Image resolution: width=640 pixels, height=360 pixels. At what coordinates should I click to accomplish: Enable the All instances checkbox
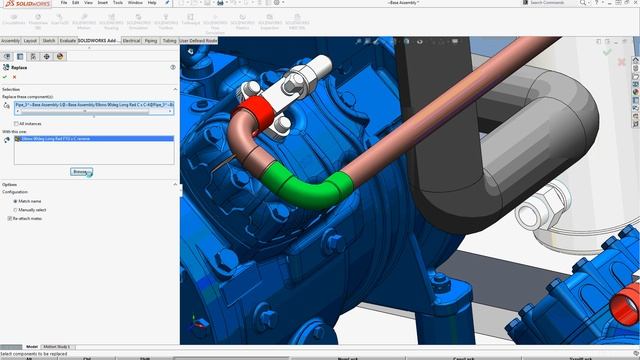(16, 124)
